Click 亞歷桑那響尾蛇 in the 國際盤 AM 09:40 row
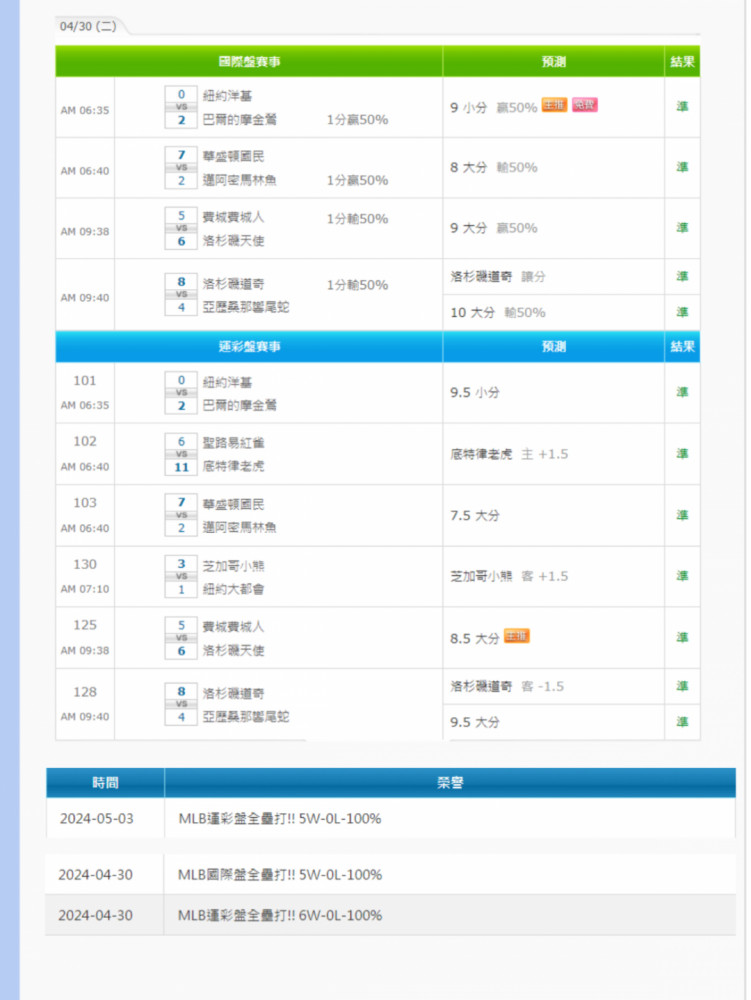751x1000 pixels. pyautogui.click(x=245, y=307)
